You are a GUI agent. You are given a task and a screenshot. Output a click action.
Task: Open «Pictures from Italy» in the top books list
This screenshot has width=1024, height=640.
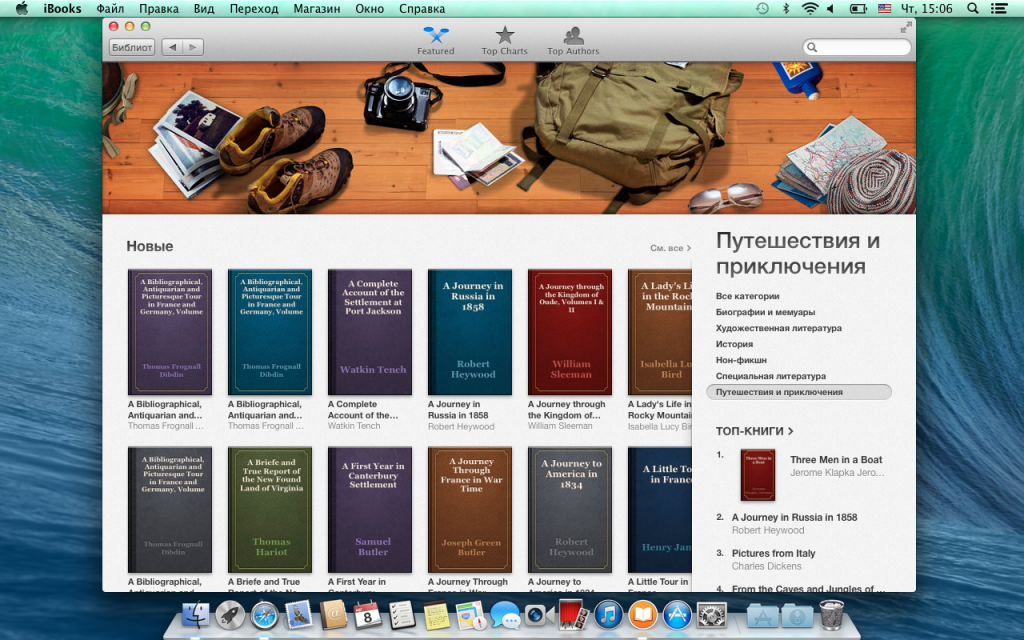[773, 553]
